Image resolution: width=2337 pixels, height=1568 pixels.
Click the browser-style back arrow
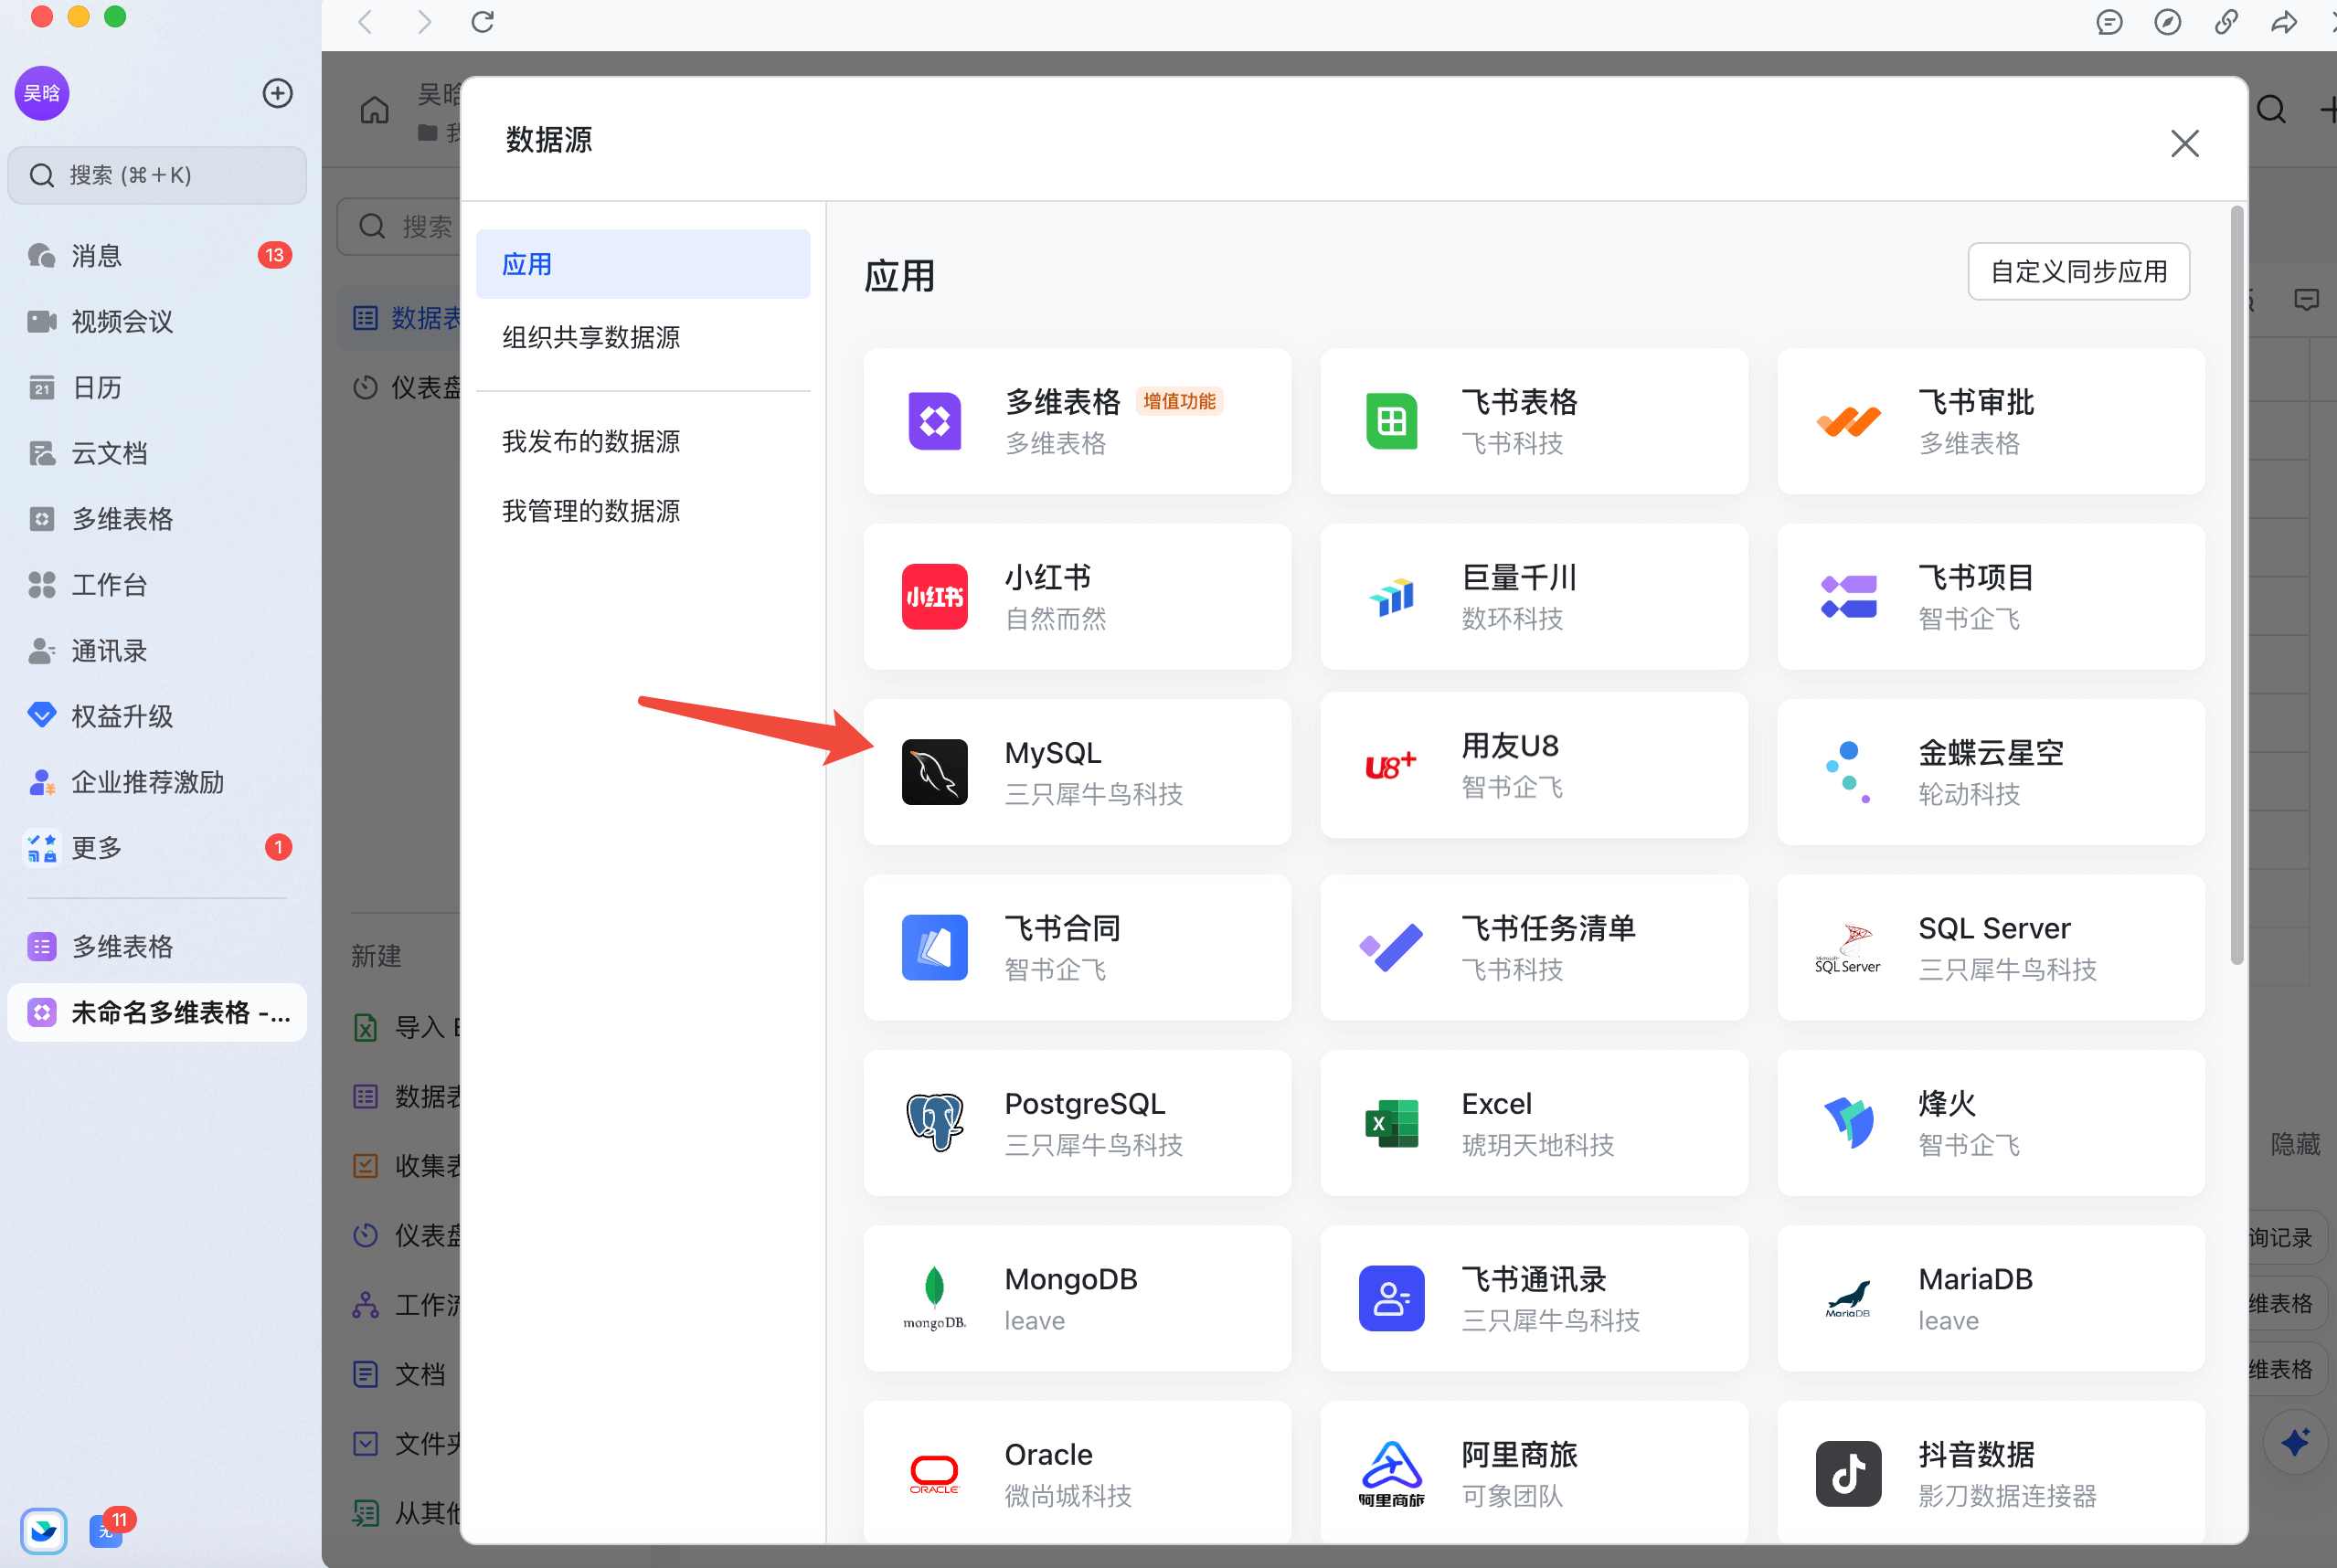(x=366, y=22)
